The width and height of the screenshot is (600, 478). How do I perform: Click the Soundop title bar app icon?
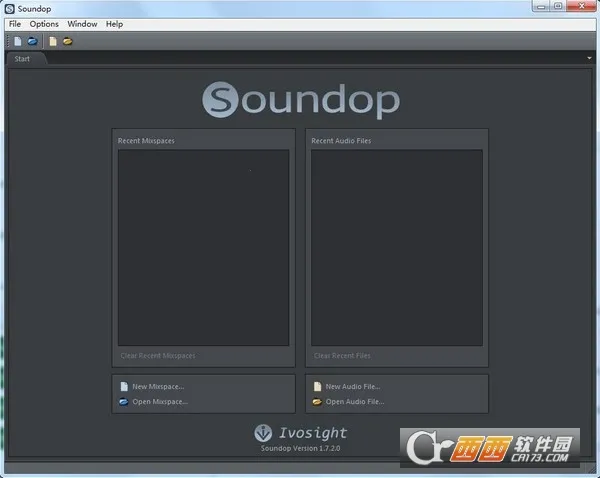pyautogui.click(x=10, y=8)
